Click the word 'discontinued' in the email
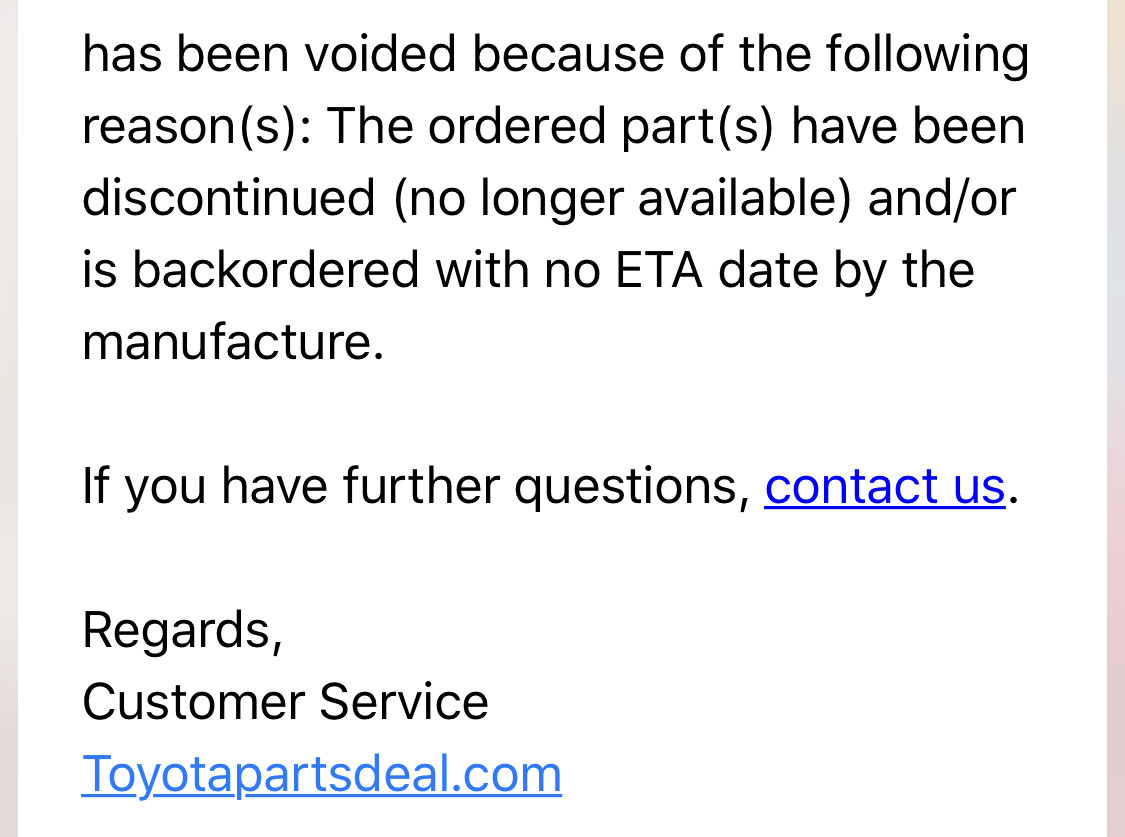 click(229, 197)
